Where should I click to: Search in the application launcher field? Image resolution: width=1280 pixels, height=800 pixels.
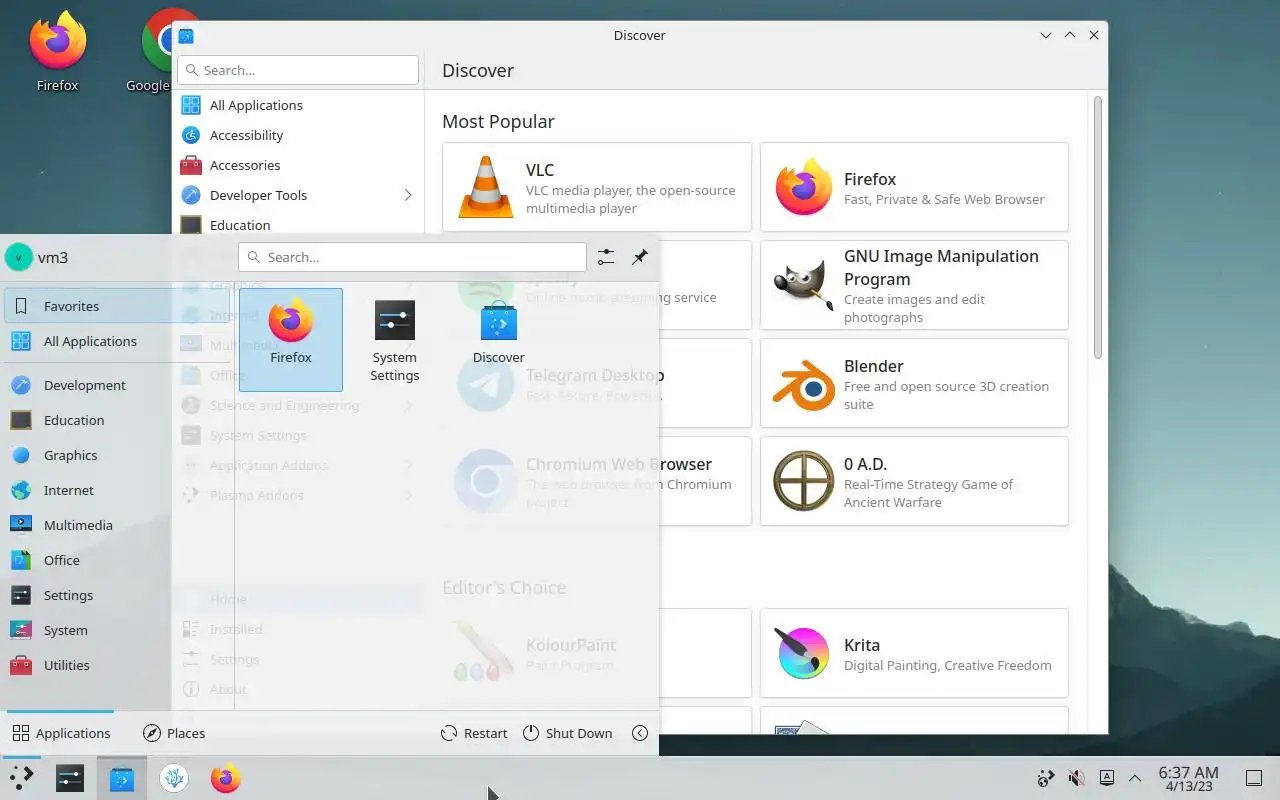(x=412, y=257)
